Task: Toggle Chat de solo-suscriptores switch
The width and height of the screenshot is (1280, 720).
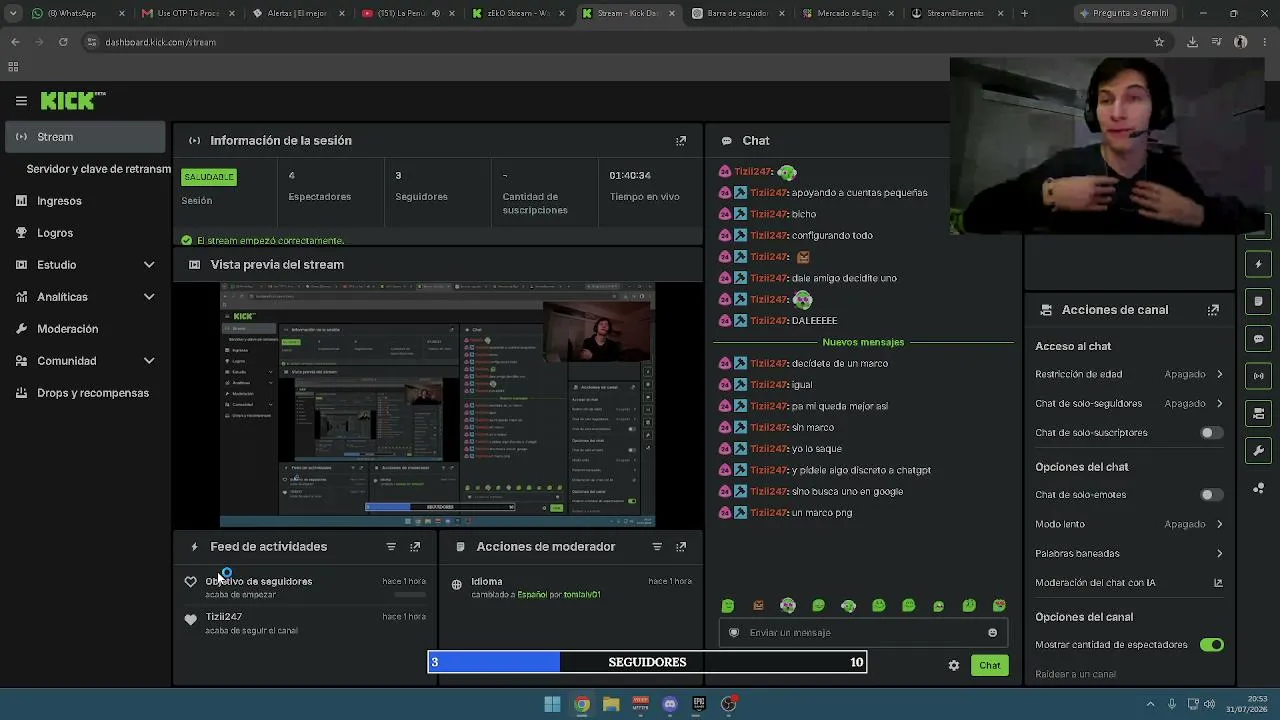Action: (x=1211, y=433)
